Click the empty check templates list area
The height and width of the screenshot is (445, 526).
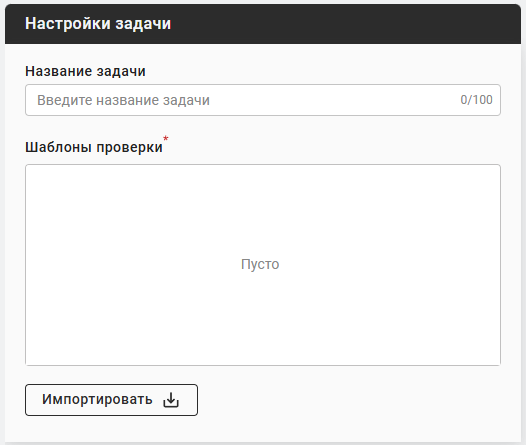pyautogui.click(x=263, y=265)
